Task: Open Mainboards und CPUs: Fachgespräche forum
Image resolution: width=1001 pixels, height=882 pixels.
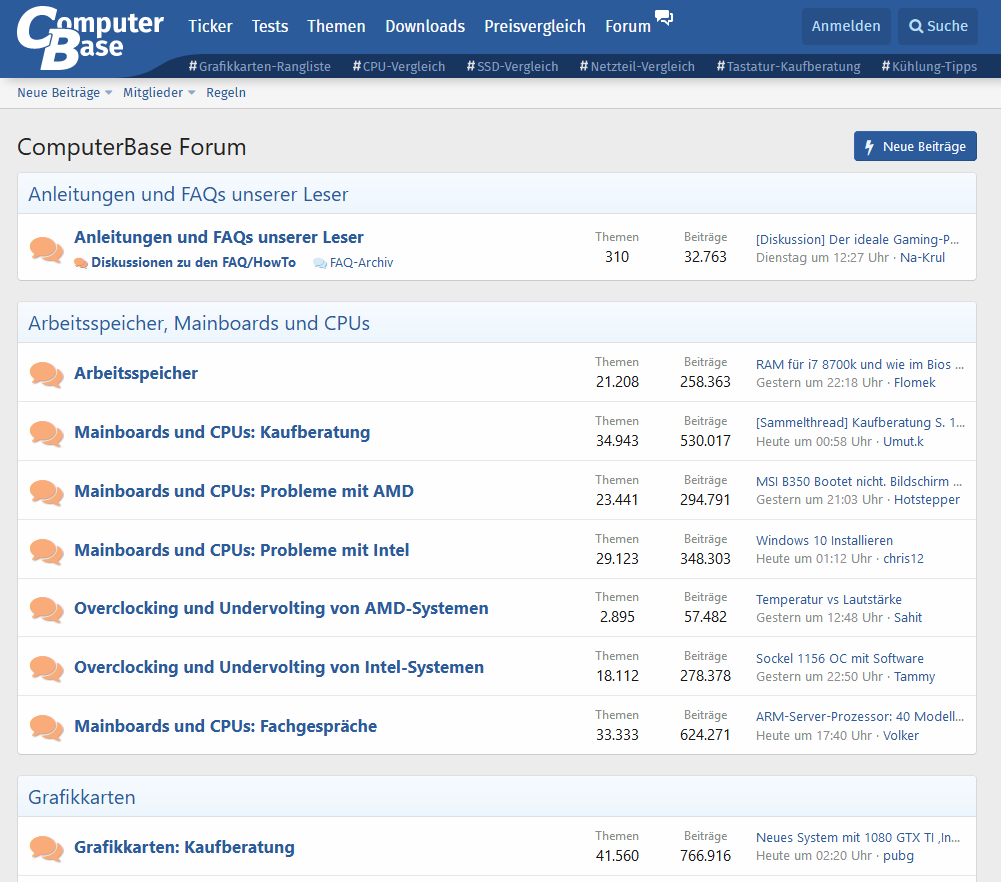Action: point(226,726)
